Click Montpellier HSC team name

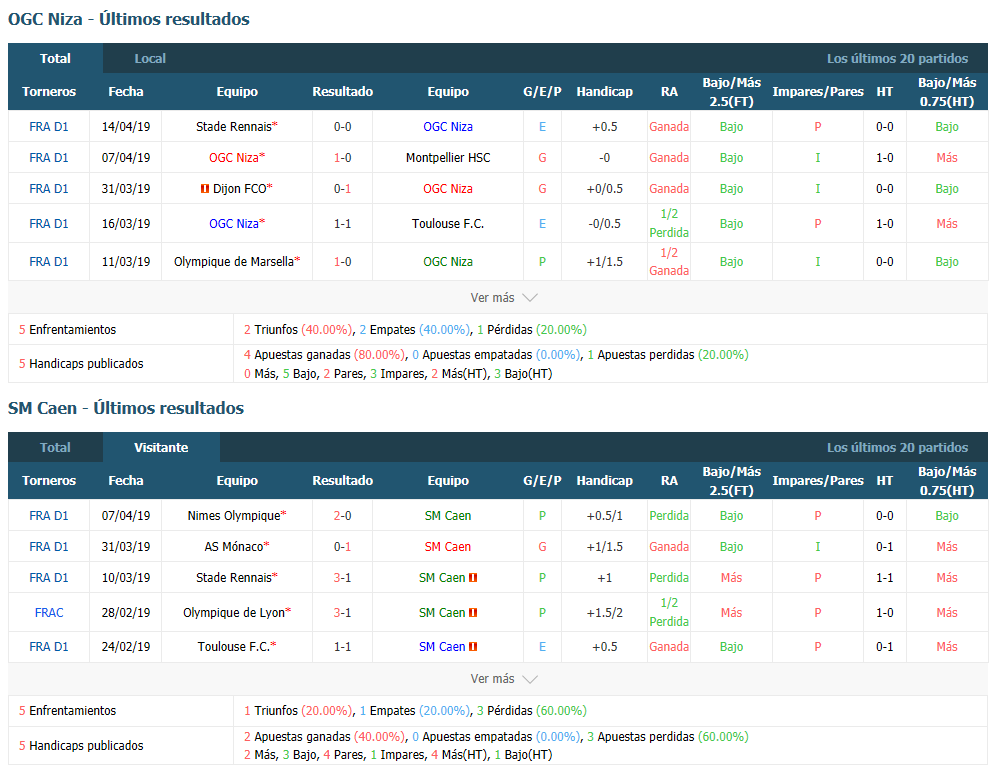coord(448,158)
